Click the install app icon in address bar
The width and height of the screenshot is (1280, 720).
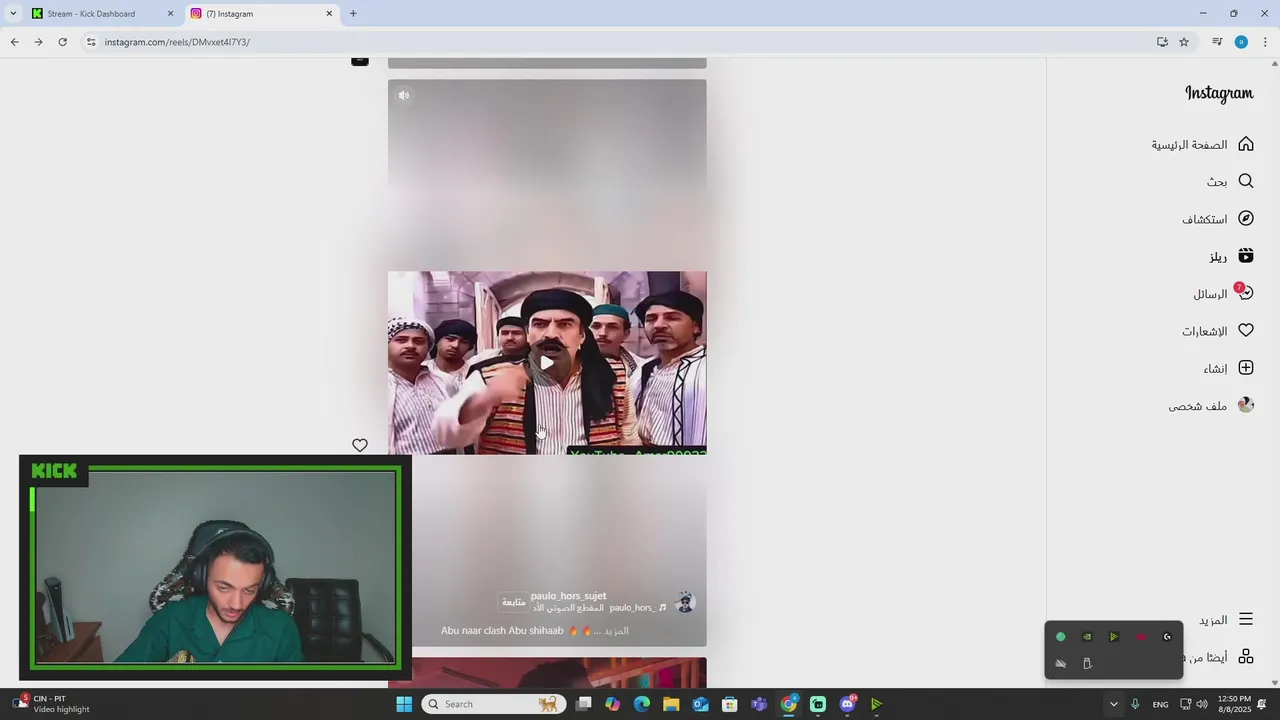pyautogui.click(x=1162, y=42)
